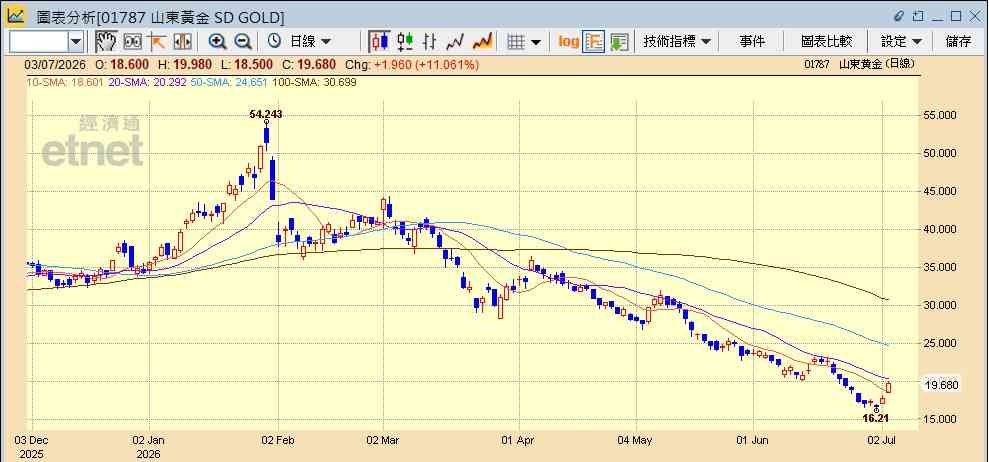Click the 圖表比較 button
989x462 pixels.
[x=826, y=42]
